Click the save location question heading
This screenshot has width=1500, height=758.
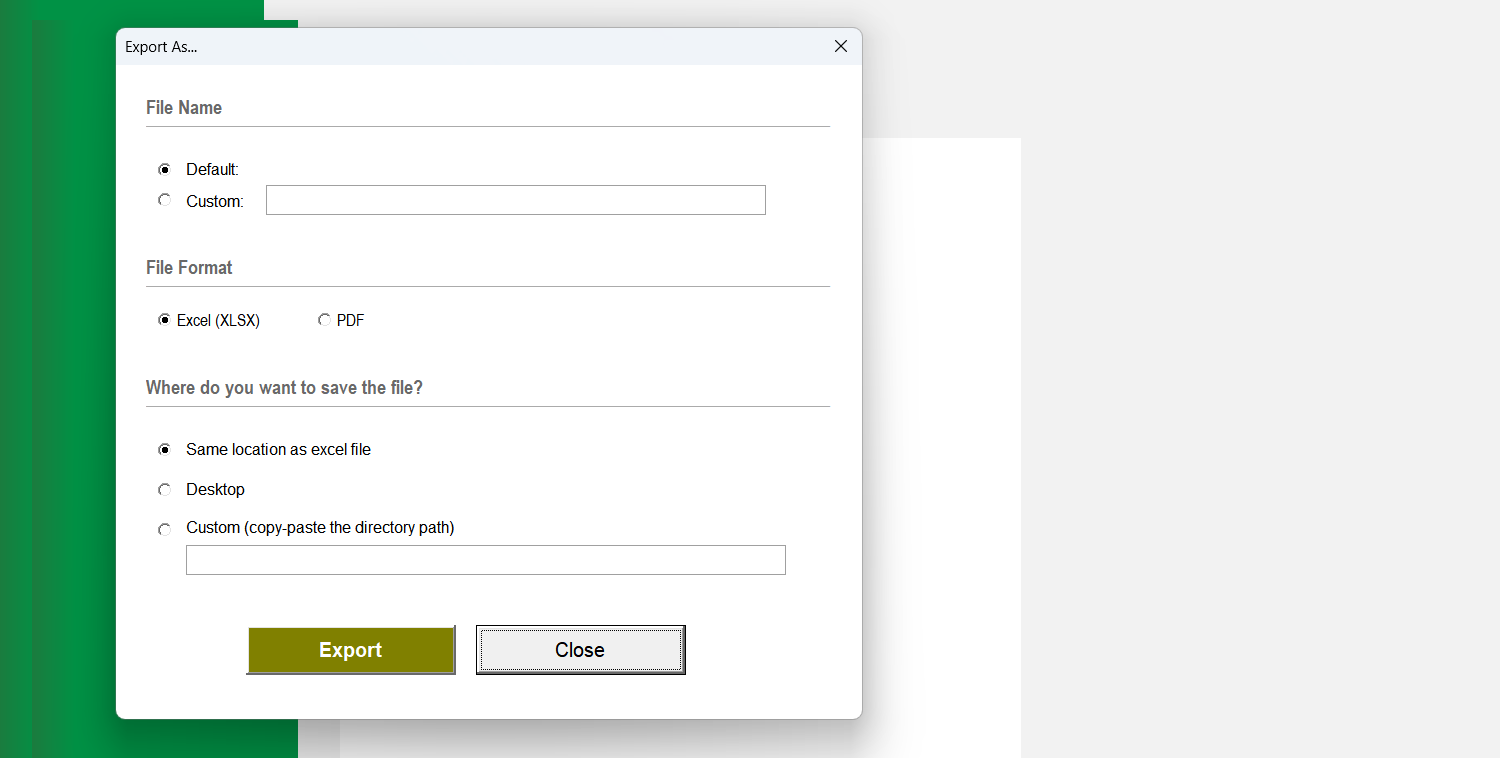click(284, 388)
